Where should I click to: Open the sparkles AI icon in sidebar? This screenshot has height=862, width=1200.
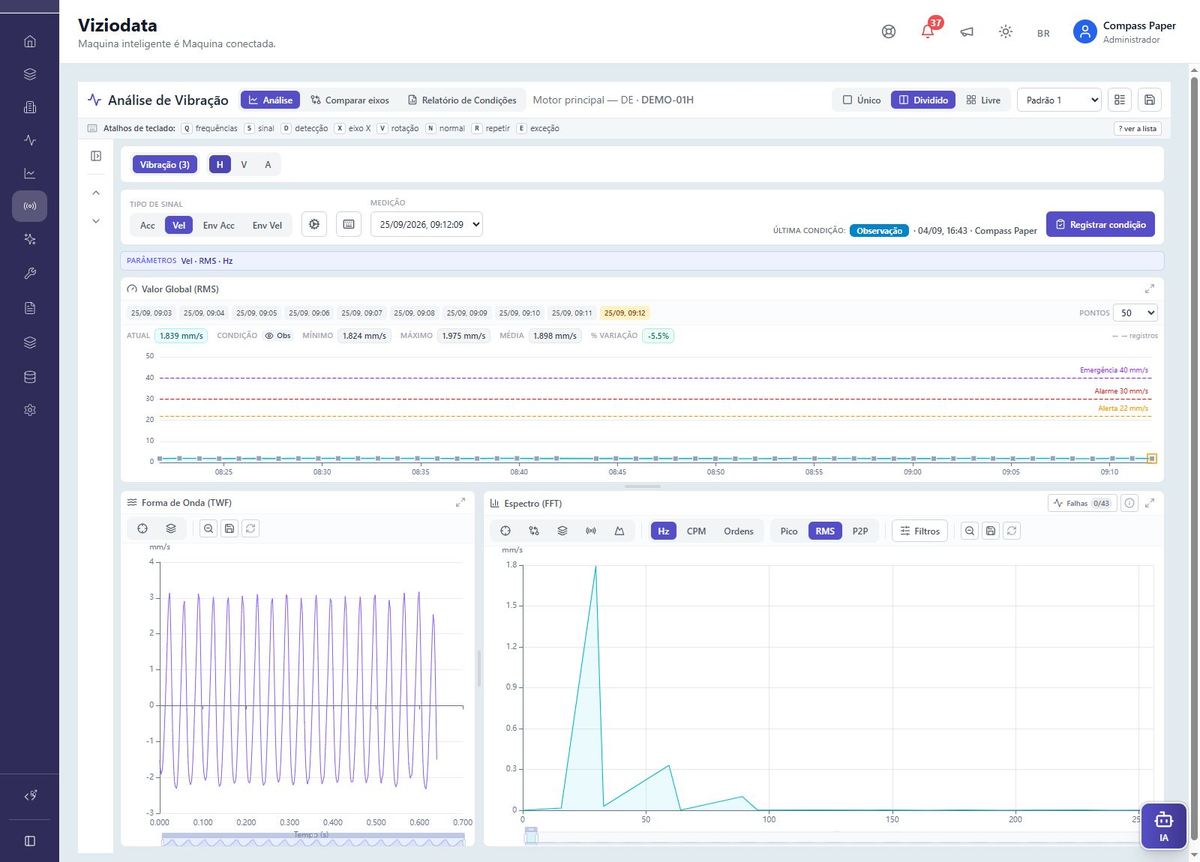point(30,239)
